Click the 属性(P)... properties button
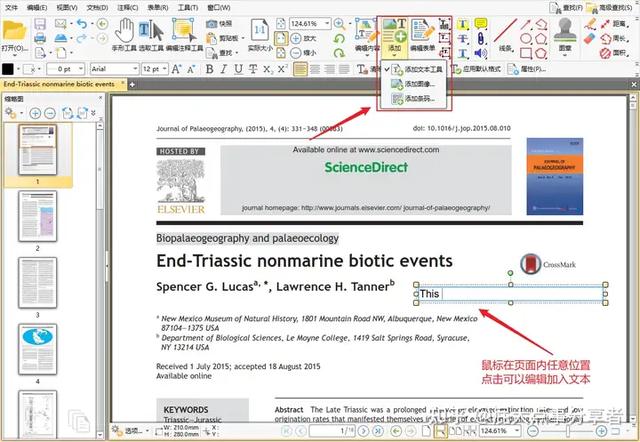This screenshot has height=442, width=640. click(527, 69)
